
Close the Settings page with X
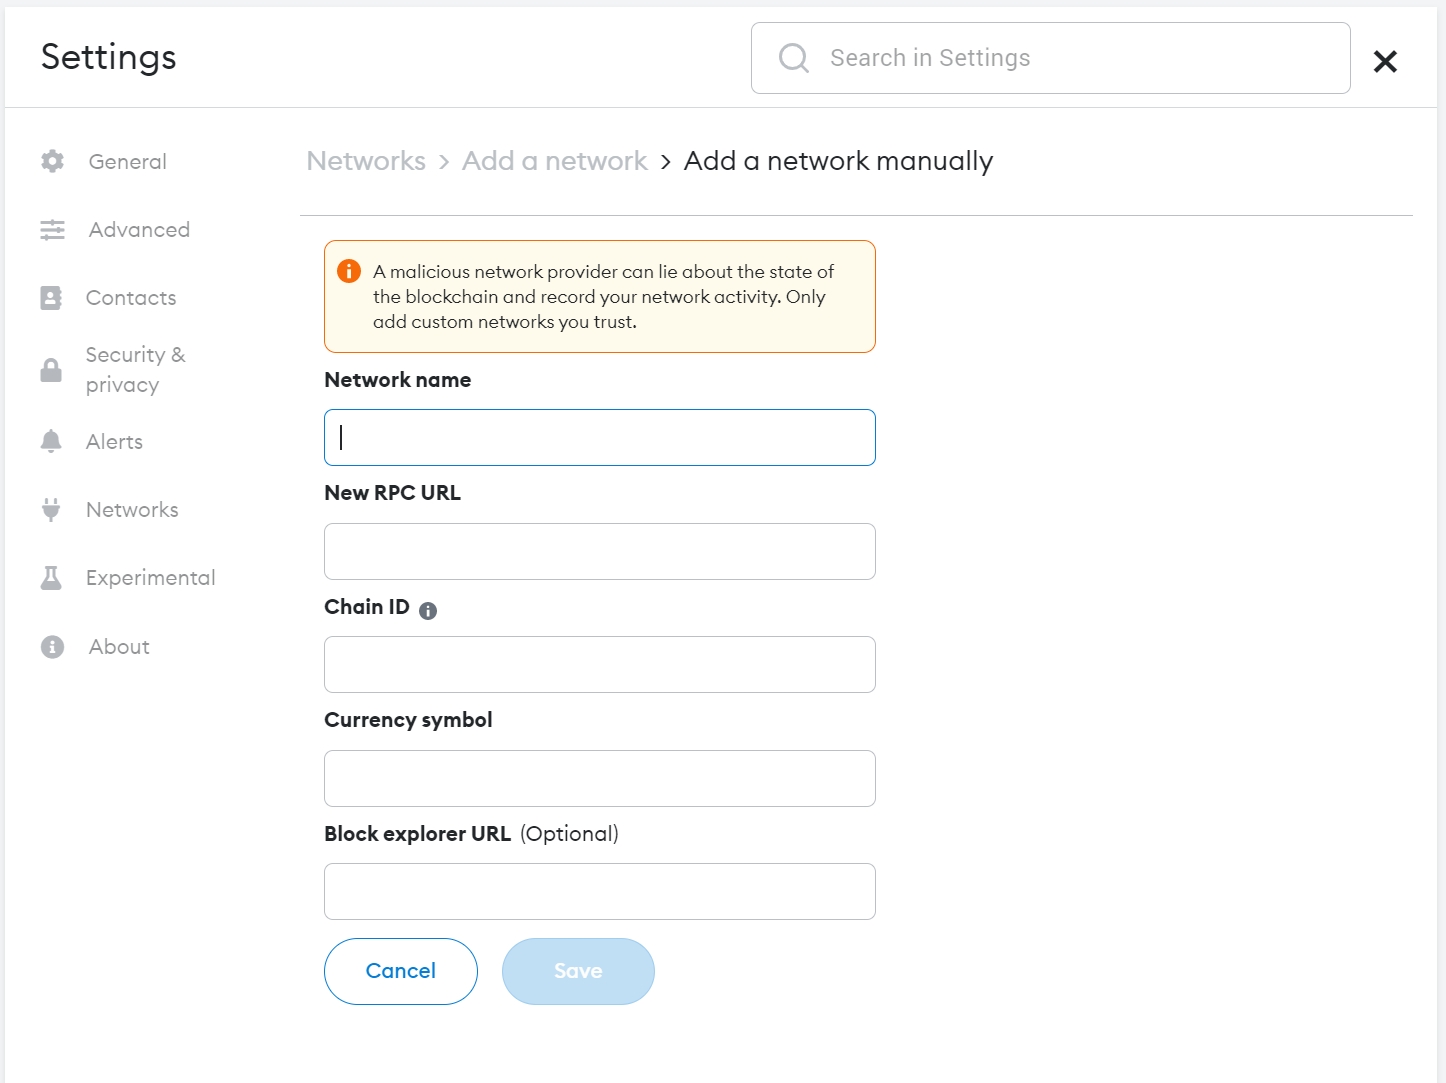tap(1385, 62)
